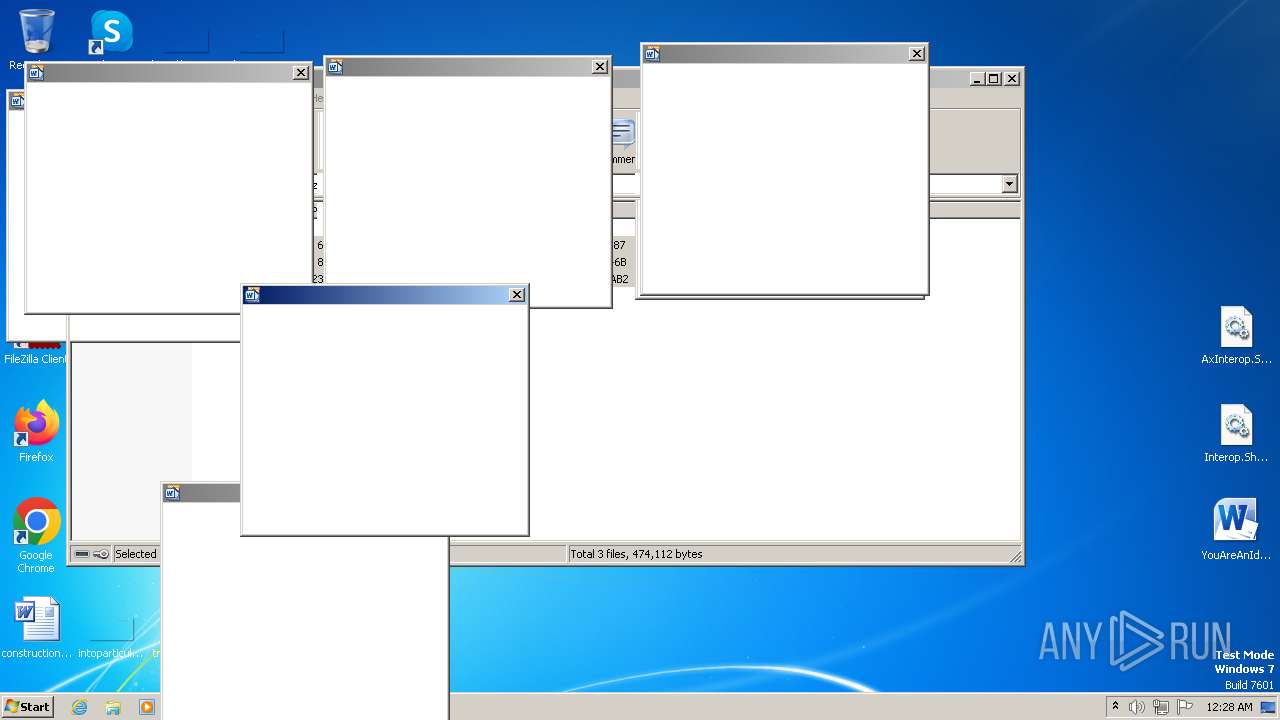1280x720 pixels.
Task: Open Internet Explorer from the taskbar
Action: (79, 707)
